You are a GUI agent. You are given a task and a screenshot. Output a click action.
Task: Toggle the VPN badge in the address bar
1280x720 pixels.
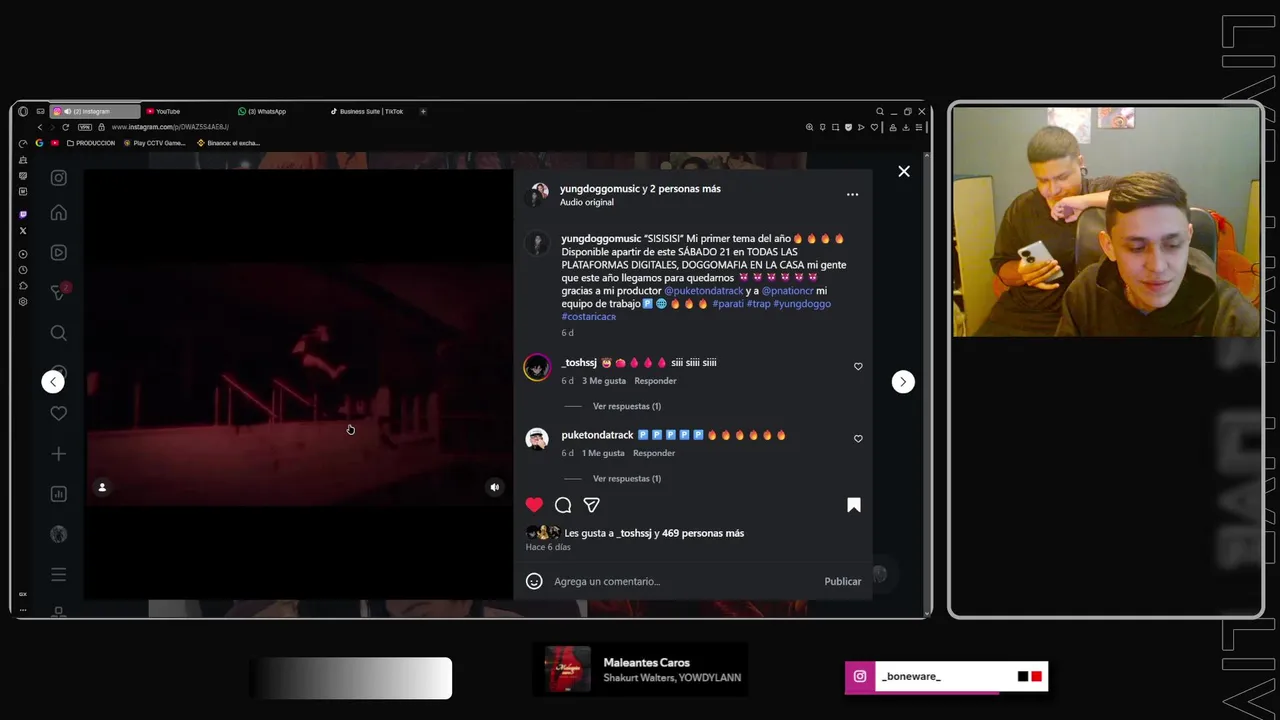(x=85, y=127)
